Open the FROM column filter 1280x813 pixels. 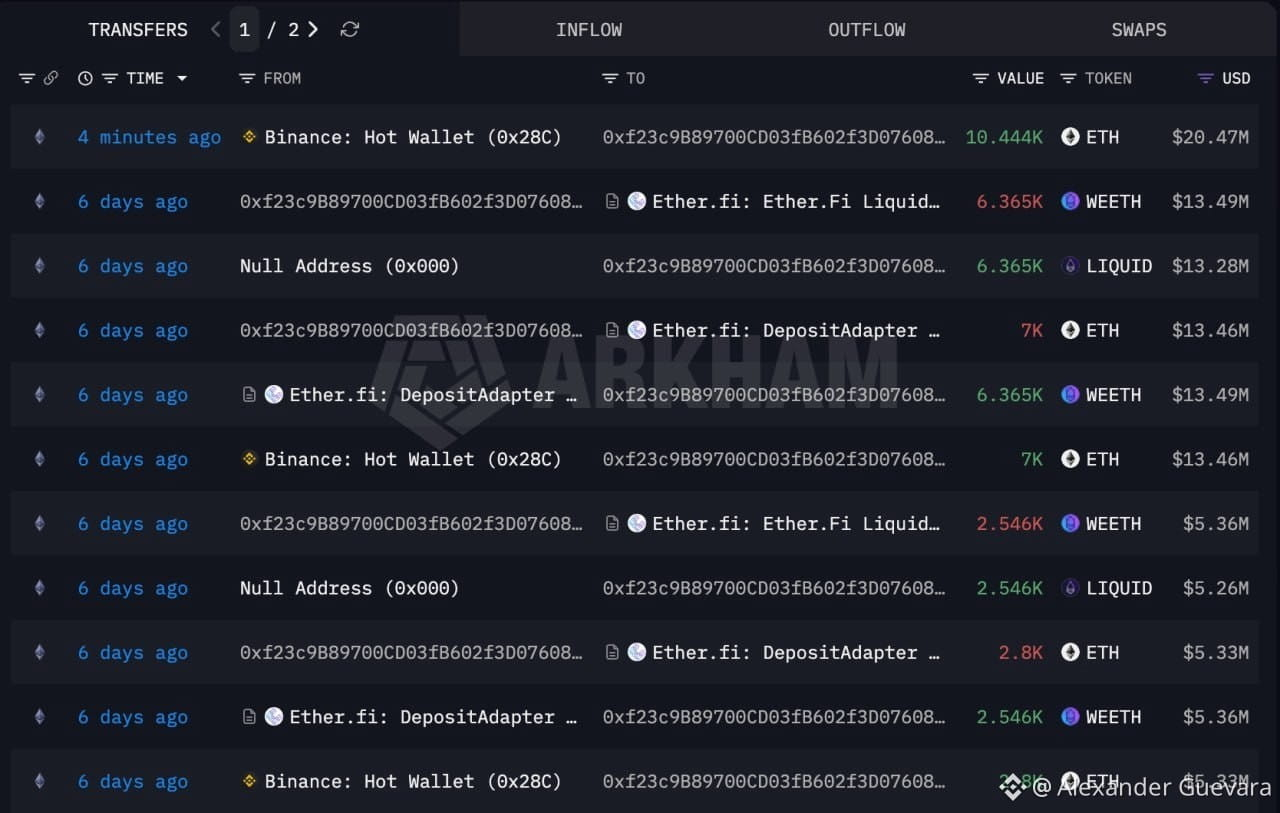click(247, 78)
